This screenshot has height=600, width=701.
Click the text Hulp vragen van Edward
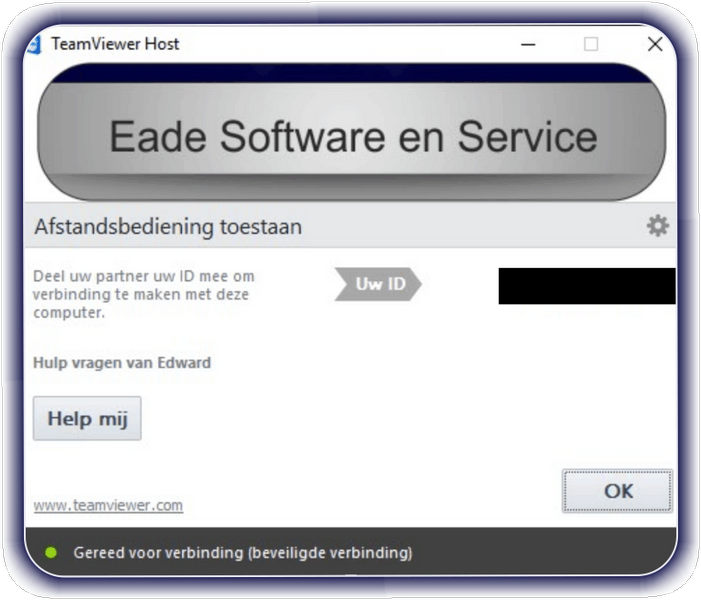pos(122,363)
